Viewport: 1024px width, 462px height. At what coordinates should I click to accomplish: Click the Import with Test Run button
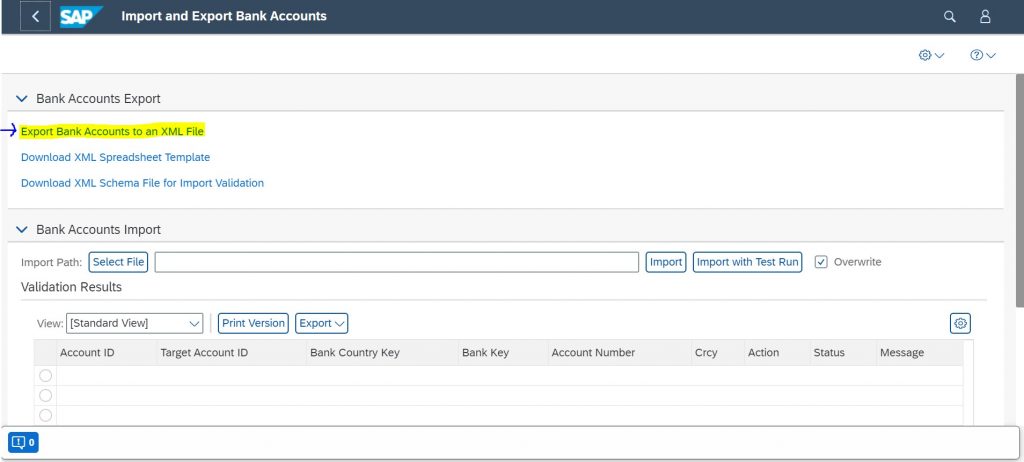(x=747, y=262)
